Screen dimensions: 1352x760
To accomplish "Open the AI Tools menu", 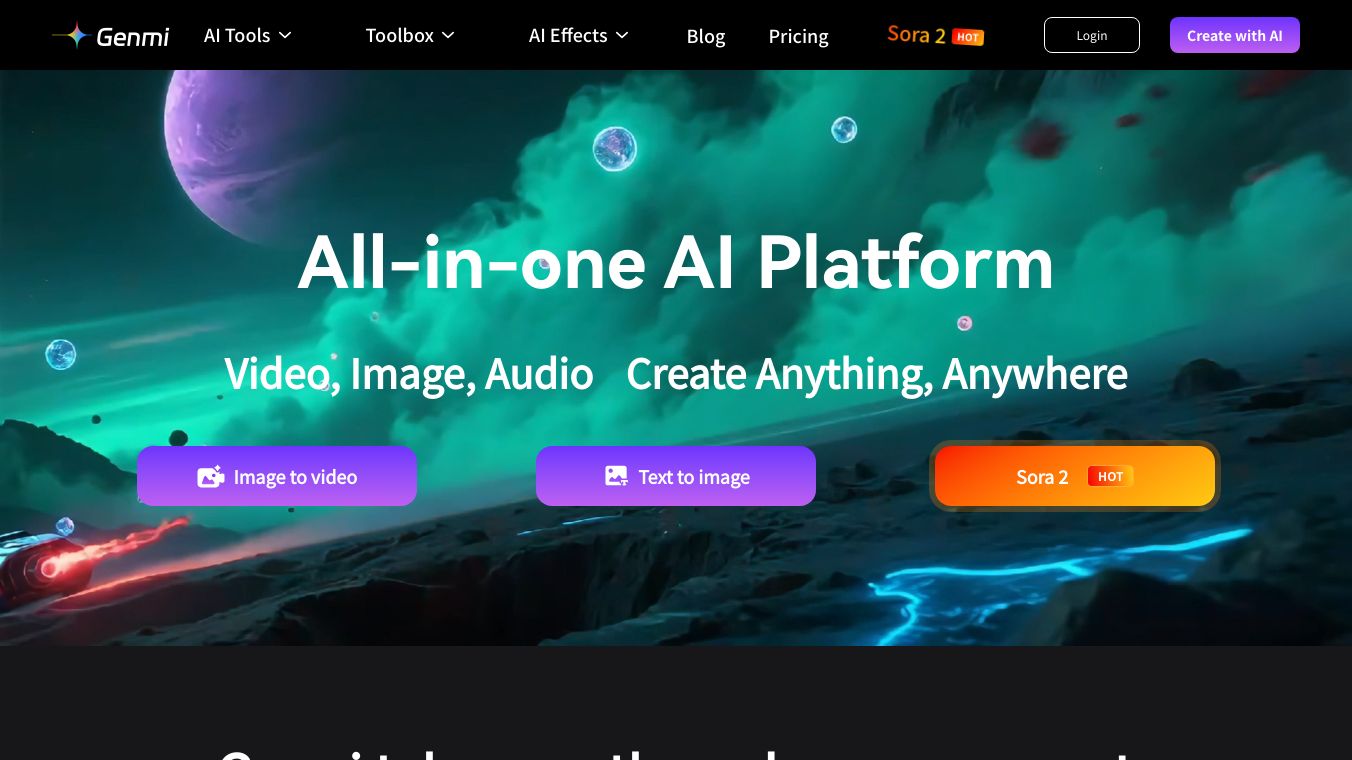I will (248, 35).
